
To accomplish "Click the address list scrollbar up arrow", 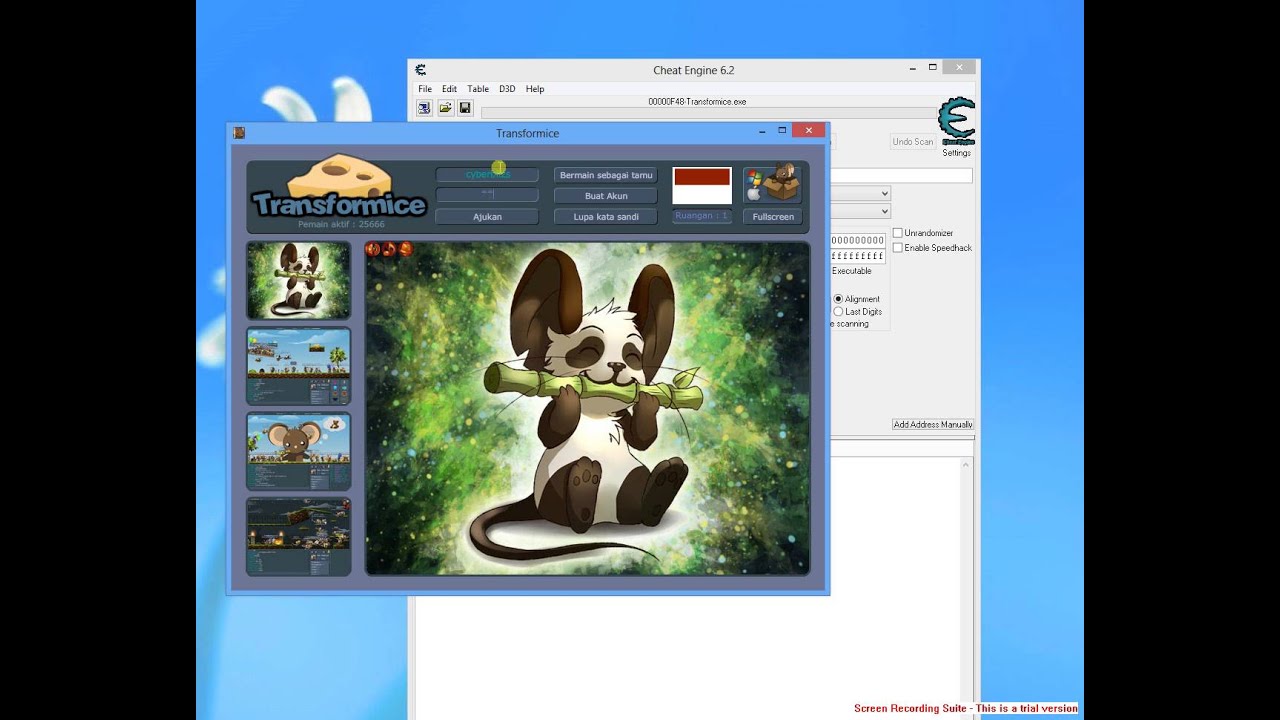I will coord(967,465).
